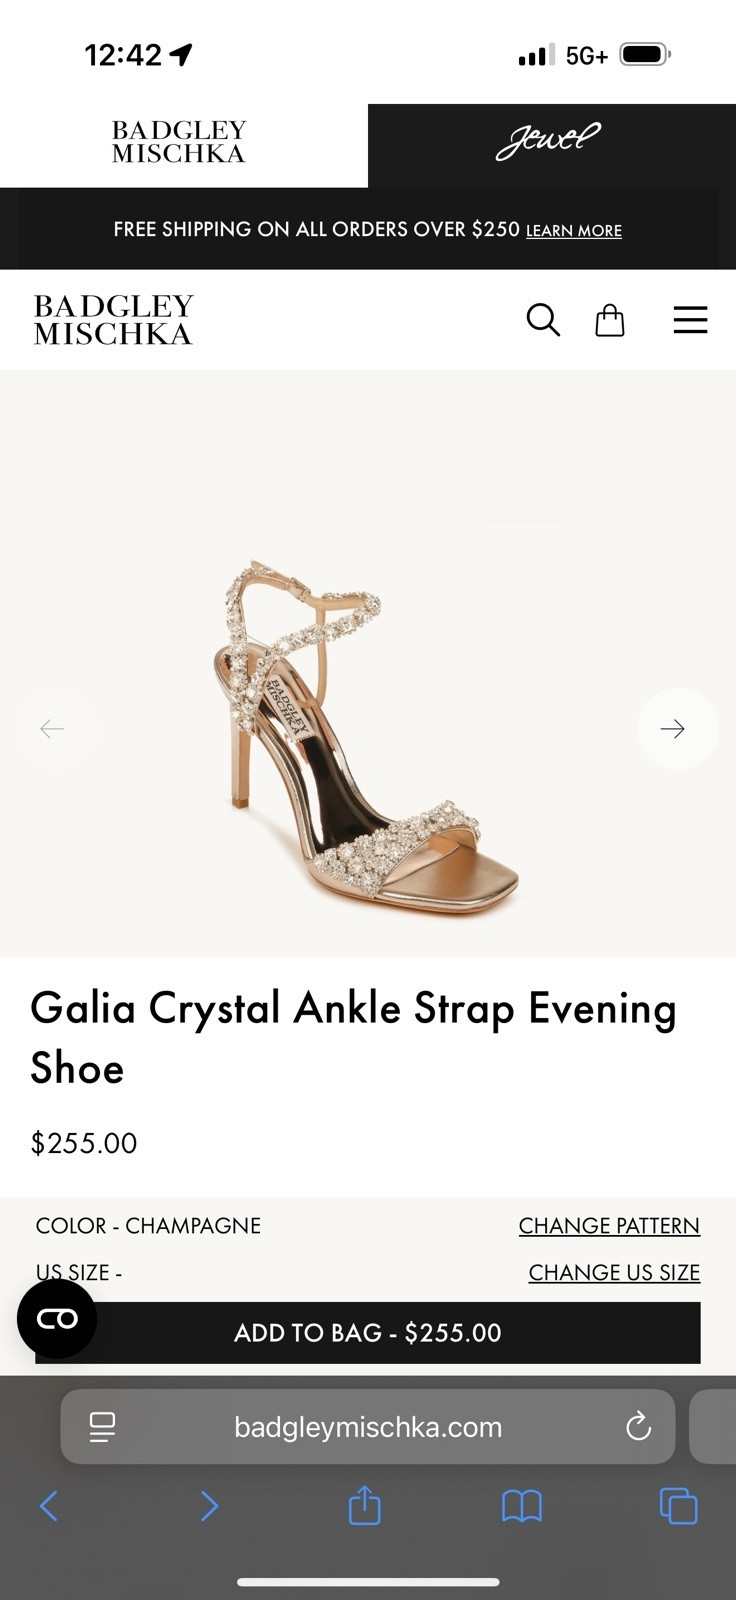
Task: Tap the Safari reload page icon
Action: pos(638,1427)
